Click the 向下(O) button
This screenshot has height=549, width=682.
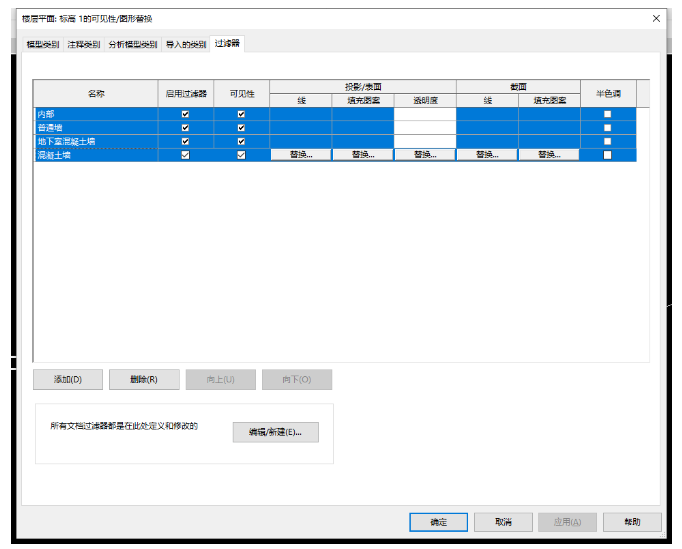pyautogui.click(x=297, y=380)
